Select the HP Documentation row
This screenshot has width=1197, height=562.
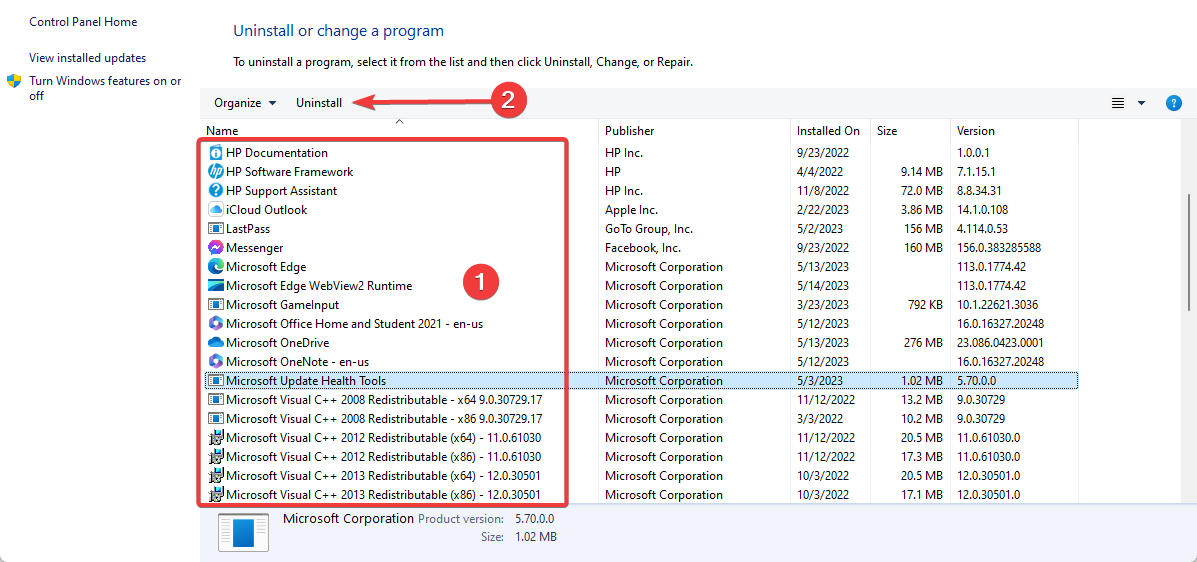640,153
